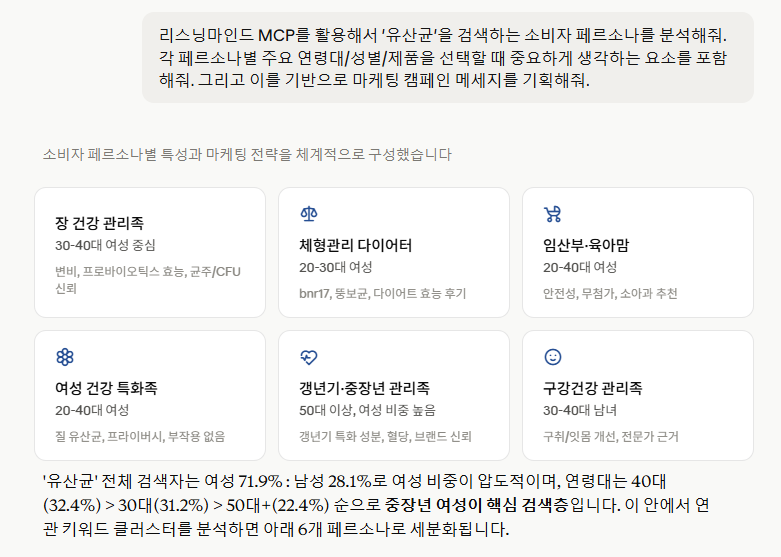Click the flower icon on 여성 건강 특화족 card
Image resolution: width=781 pixels, height=557 pixels.
tap(65, 357)
